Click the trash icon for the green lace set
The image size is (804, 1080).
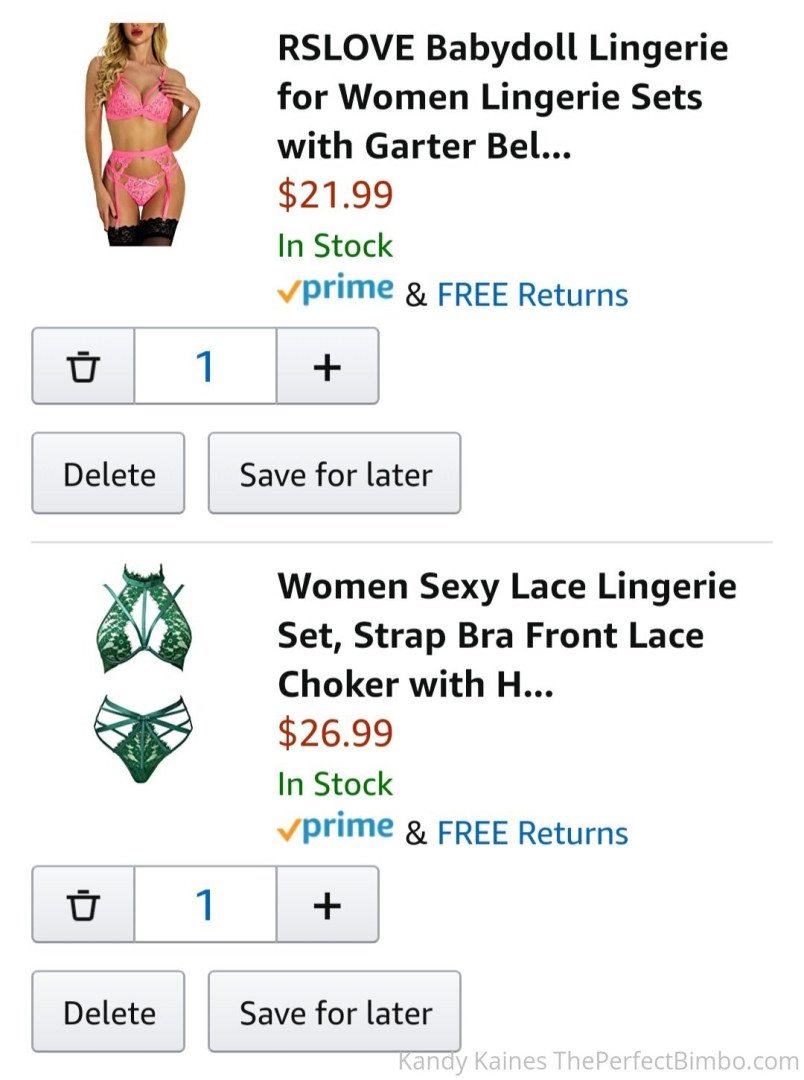[84, 905]
